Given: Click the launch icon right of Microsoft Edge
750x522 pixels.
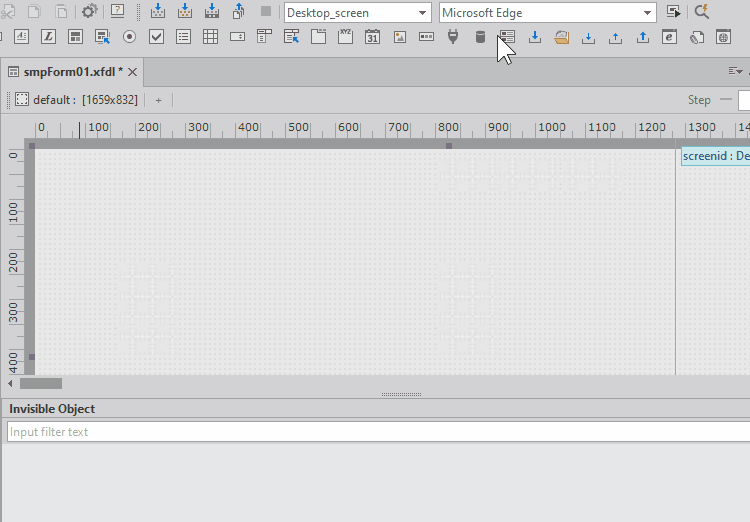Looking at the screenshot, I should pyautogui.click(x=673, y=12).
